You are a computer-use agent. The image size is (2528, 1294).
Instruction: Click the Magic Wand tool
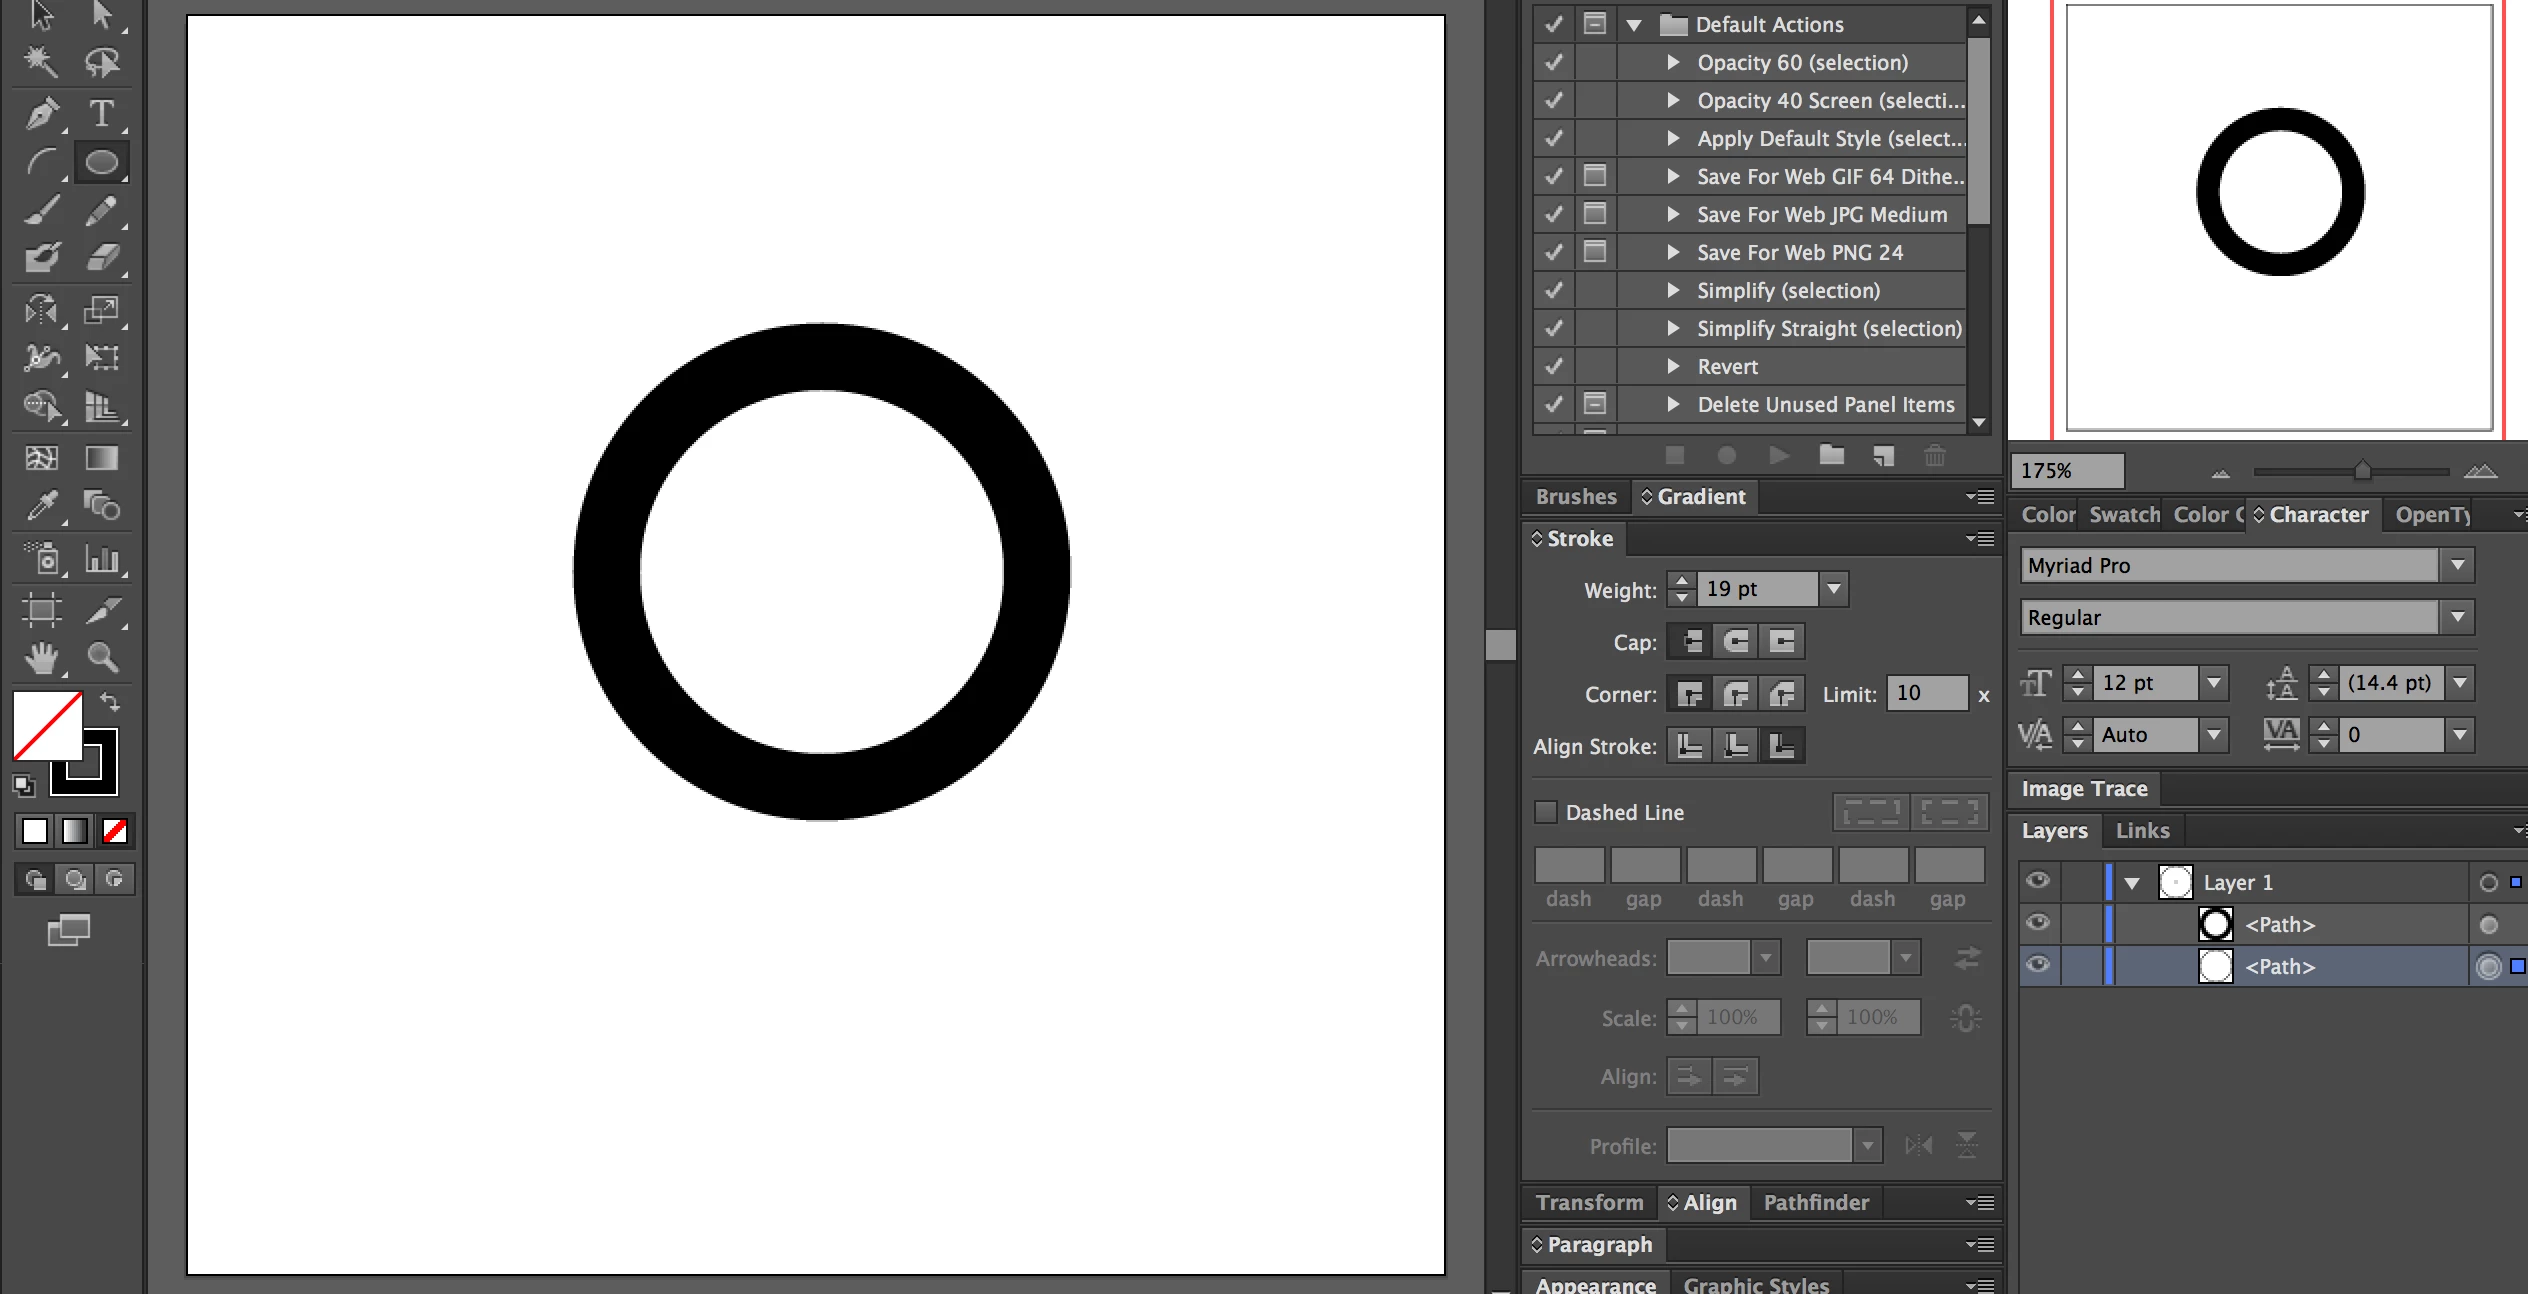42,62
